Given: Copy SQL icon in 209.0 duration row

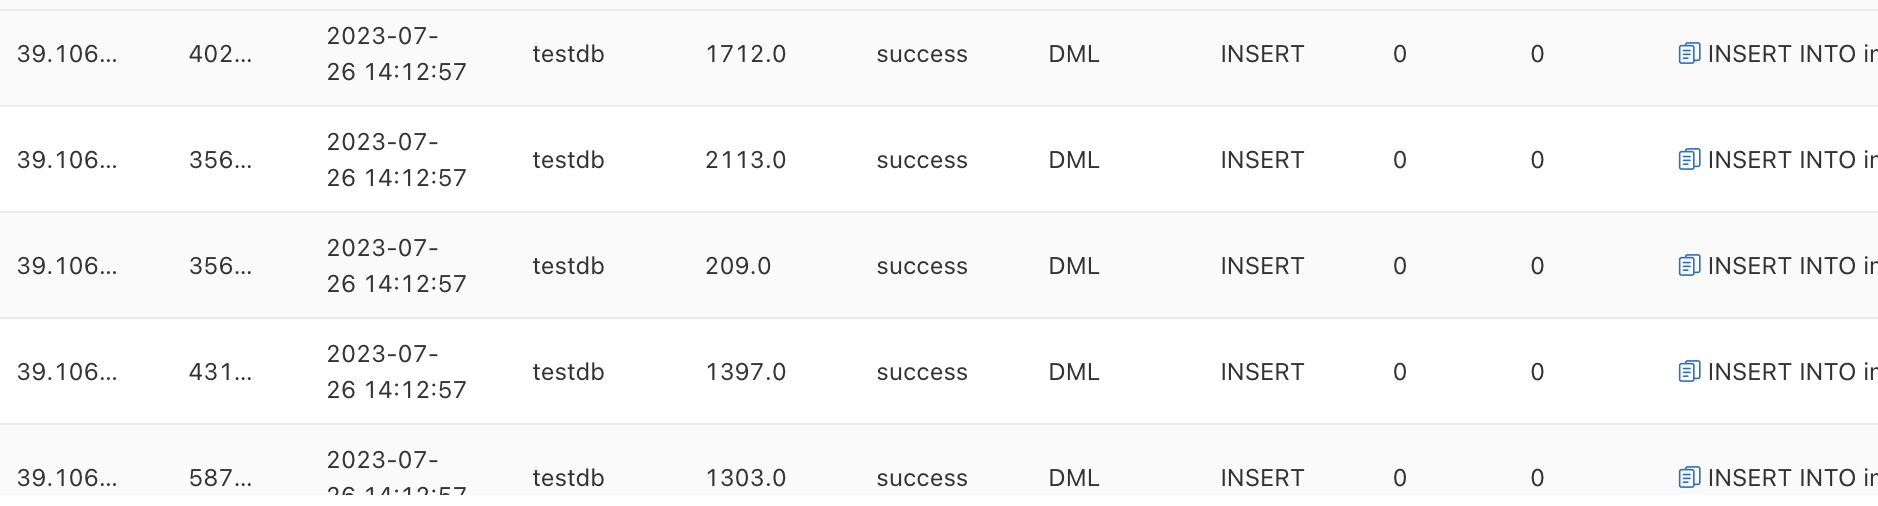Looking at the screenshot, I should (1689, 266).
